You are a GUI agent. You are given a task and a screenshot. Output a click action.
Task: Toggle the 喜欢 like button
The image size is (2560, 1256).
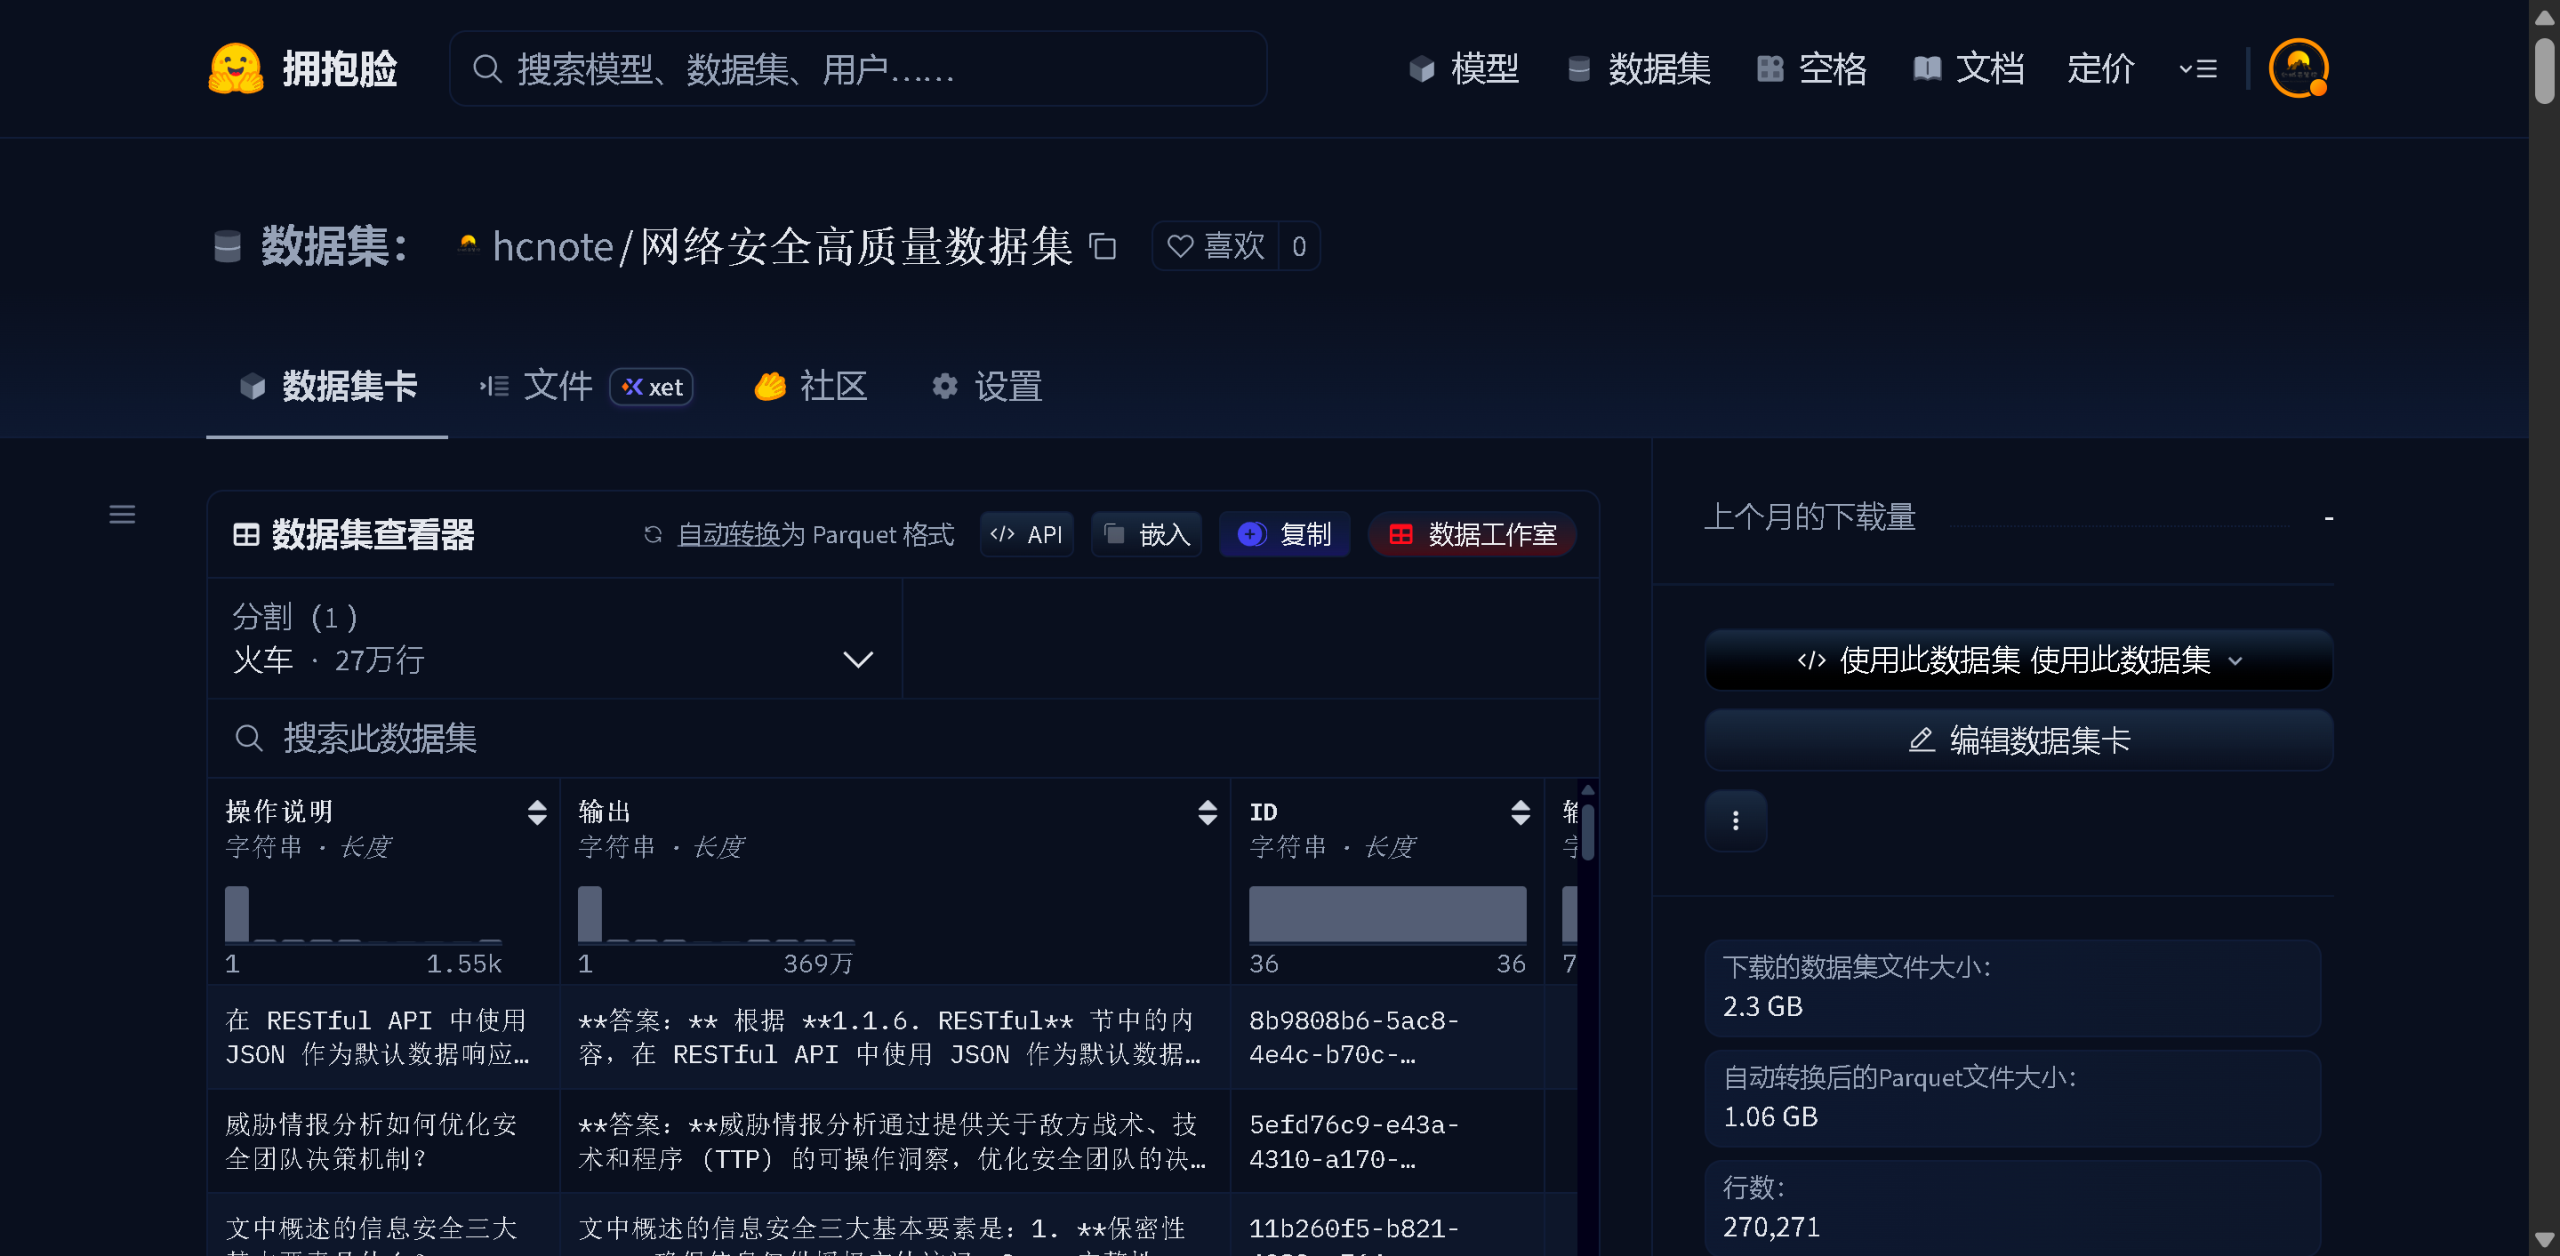pos(1218,246)
